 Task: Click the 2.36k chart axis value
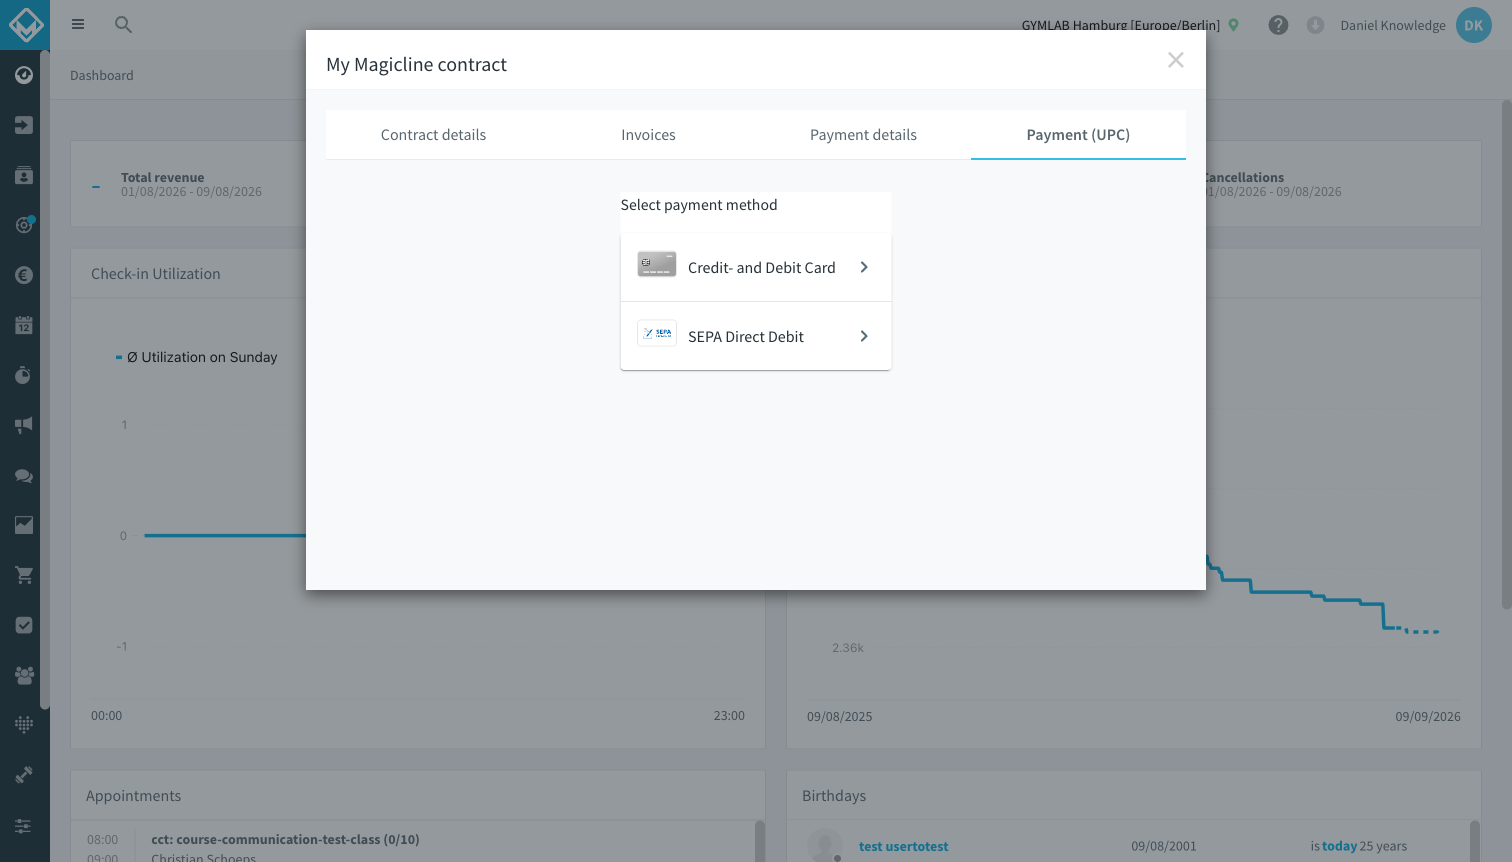[848, 648]
